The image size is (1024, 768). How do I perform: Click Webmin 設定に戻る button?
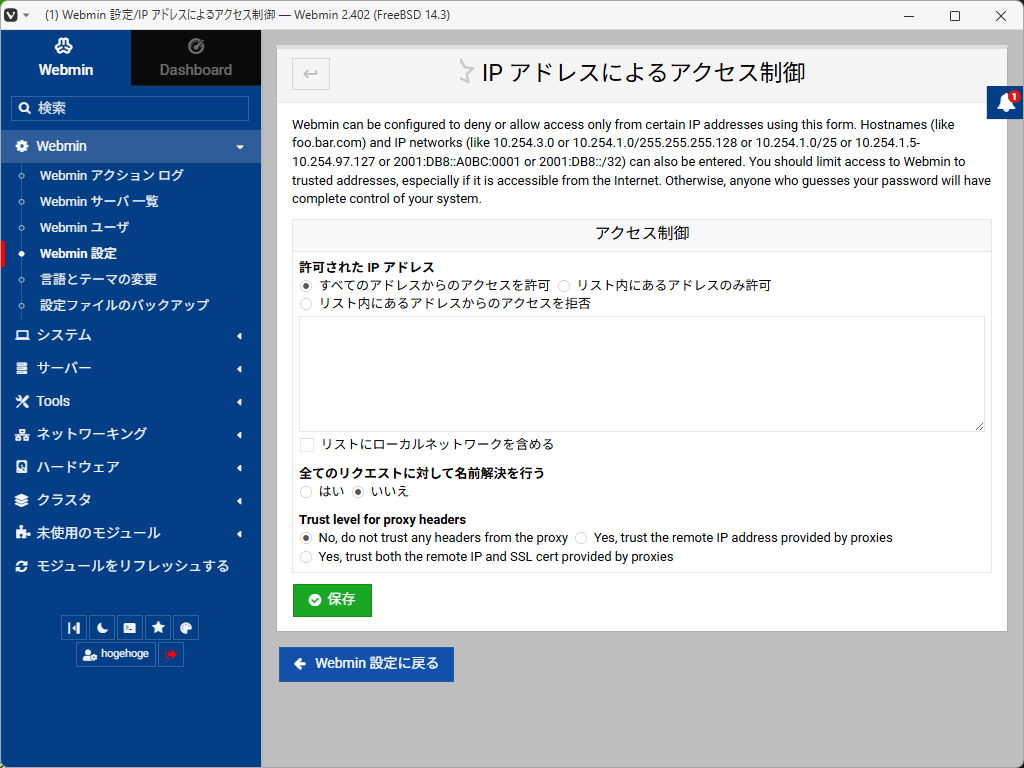pos(366,664)
